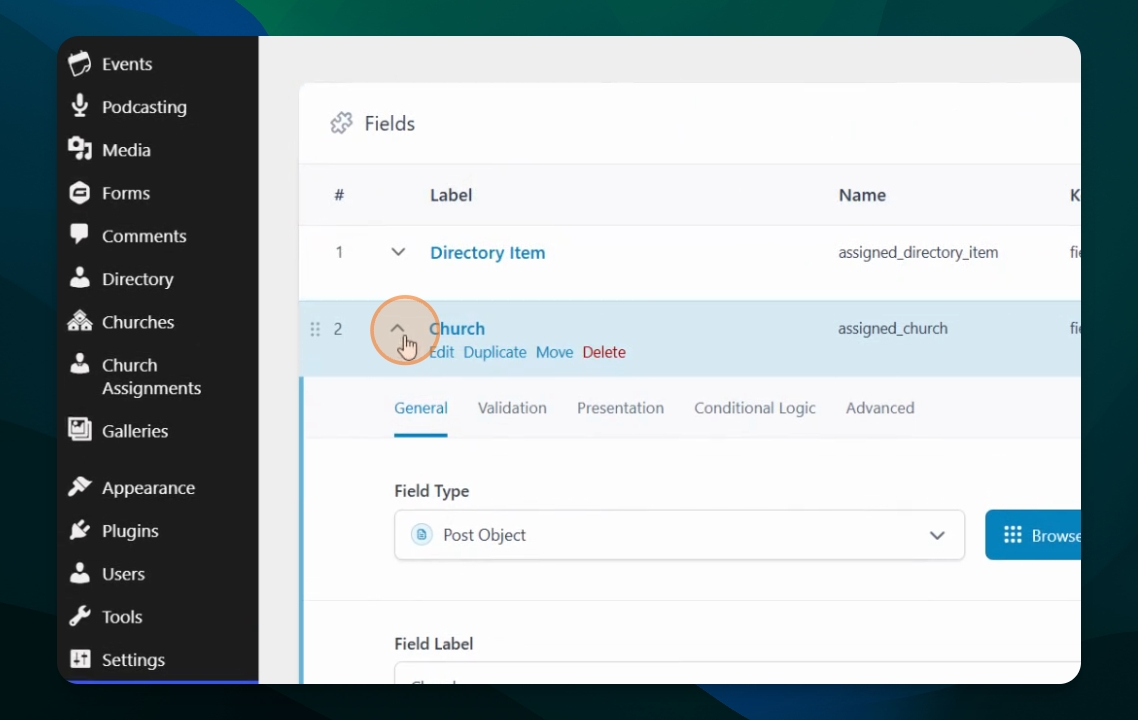Click the drag handle on row 2
Image resolution: width=1138 pixels, height=720 pixels.
315,329
